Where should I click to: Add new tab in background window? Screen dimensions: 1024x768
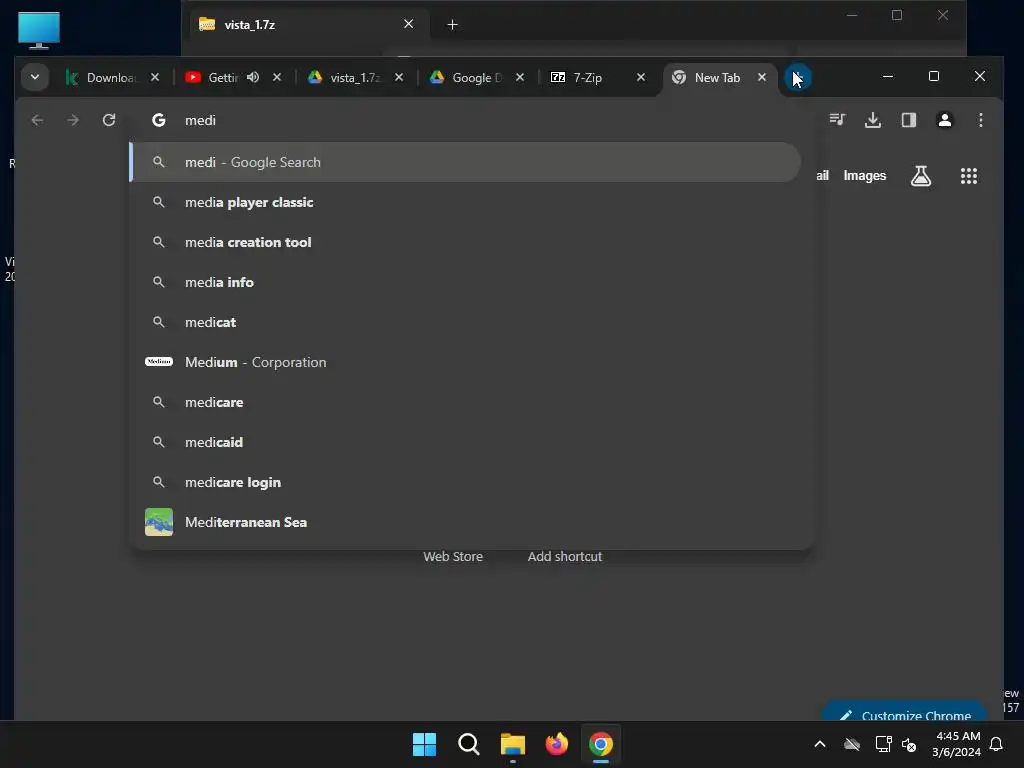click(x=452, y=25)
